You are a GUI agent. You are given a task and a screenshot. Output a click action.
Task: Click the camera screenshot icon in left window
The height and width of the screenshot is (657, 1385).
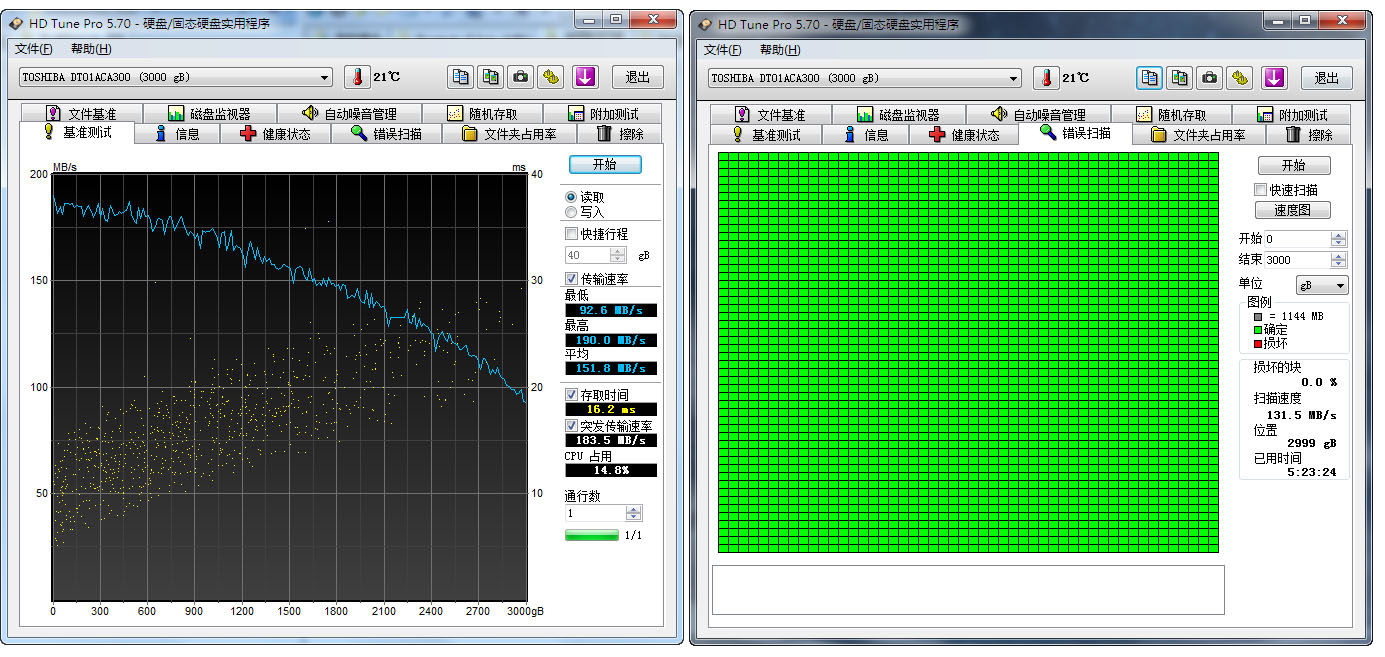pyautogui.click(x=521, y=77)
